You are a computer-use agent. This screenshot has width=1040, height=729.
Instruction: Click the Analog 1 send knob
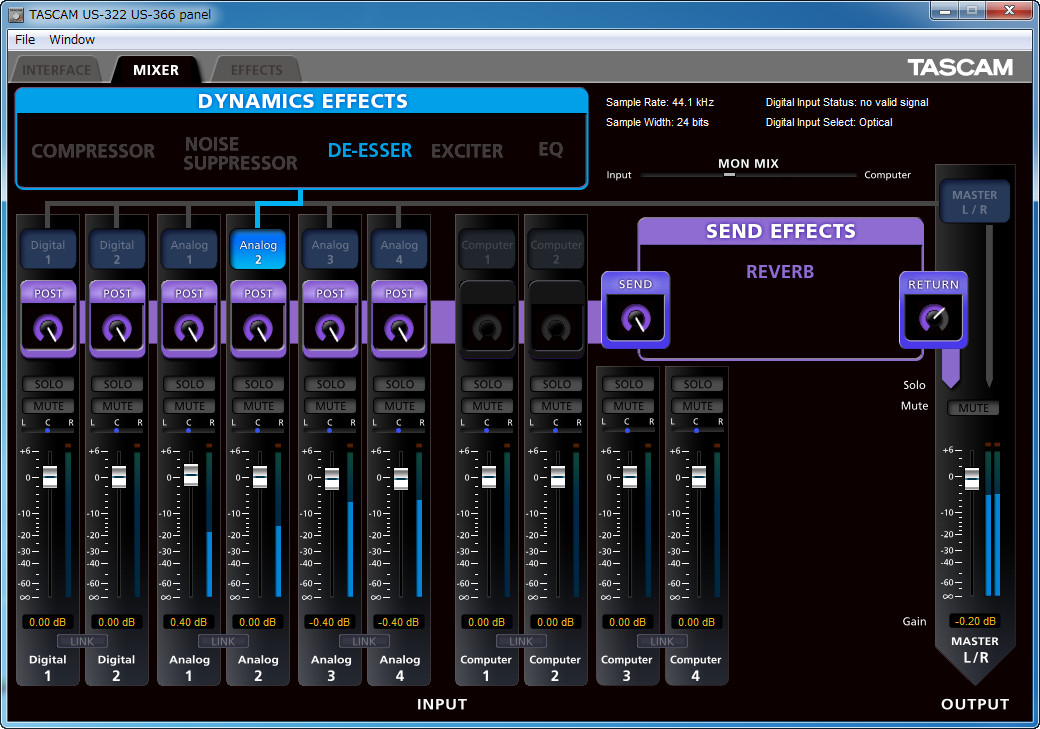tap(189, 328)
